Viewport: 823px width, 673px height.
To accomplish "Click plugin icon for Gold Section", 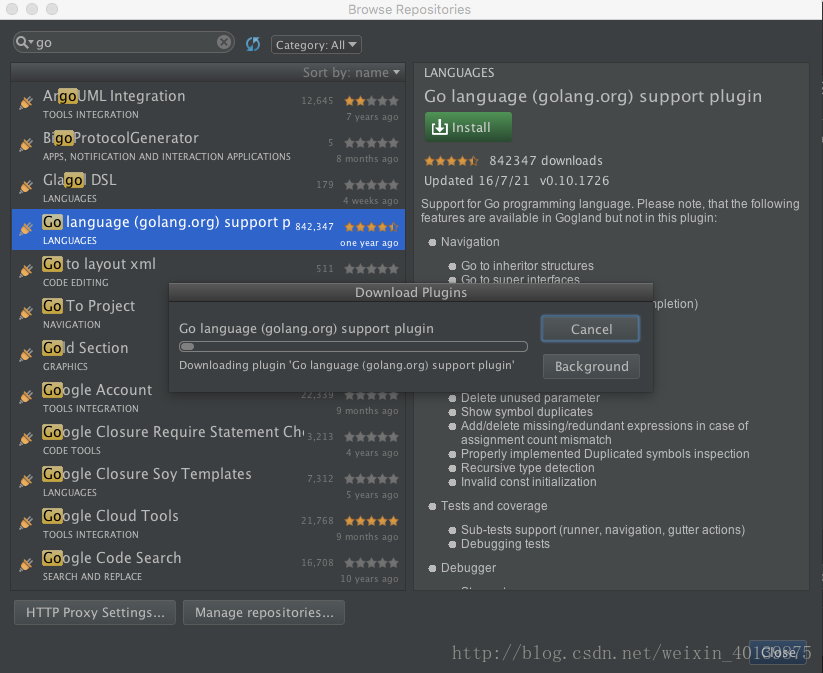I will pos(26,355).
